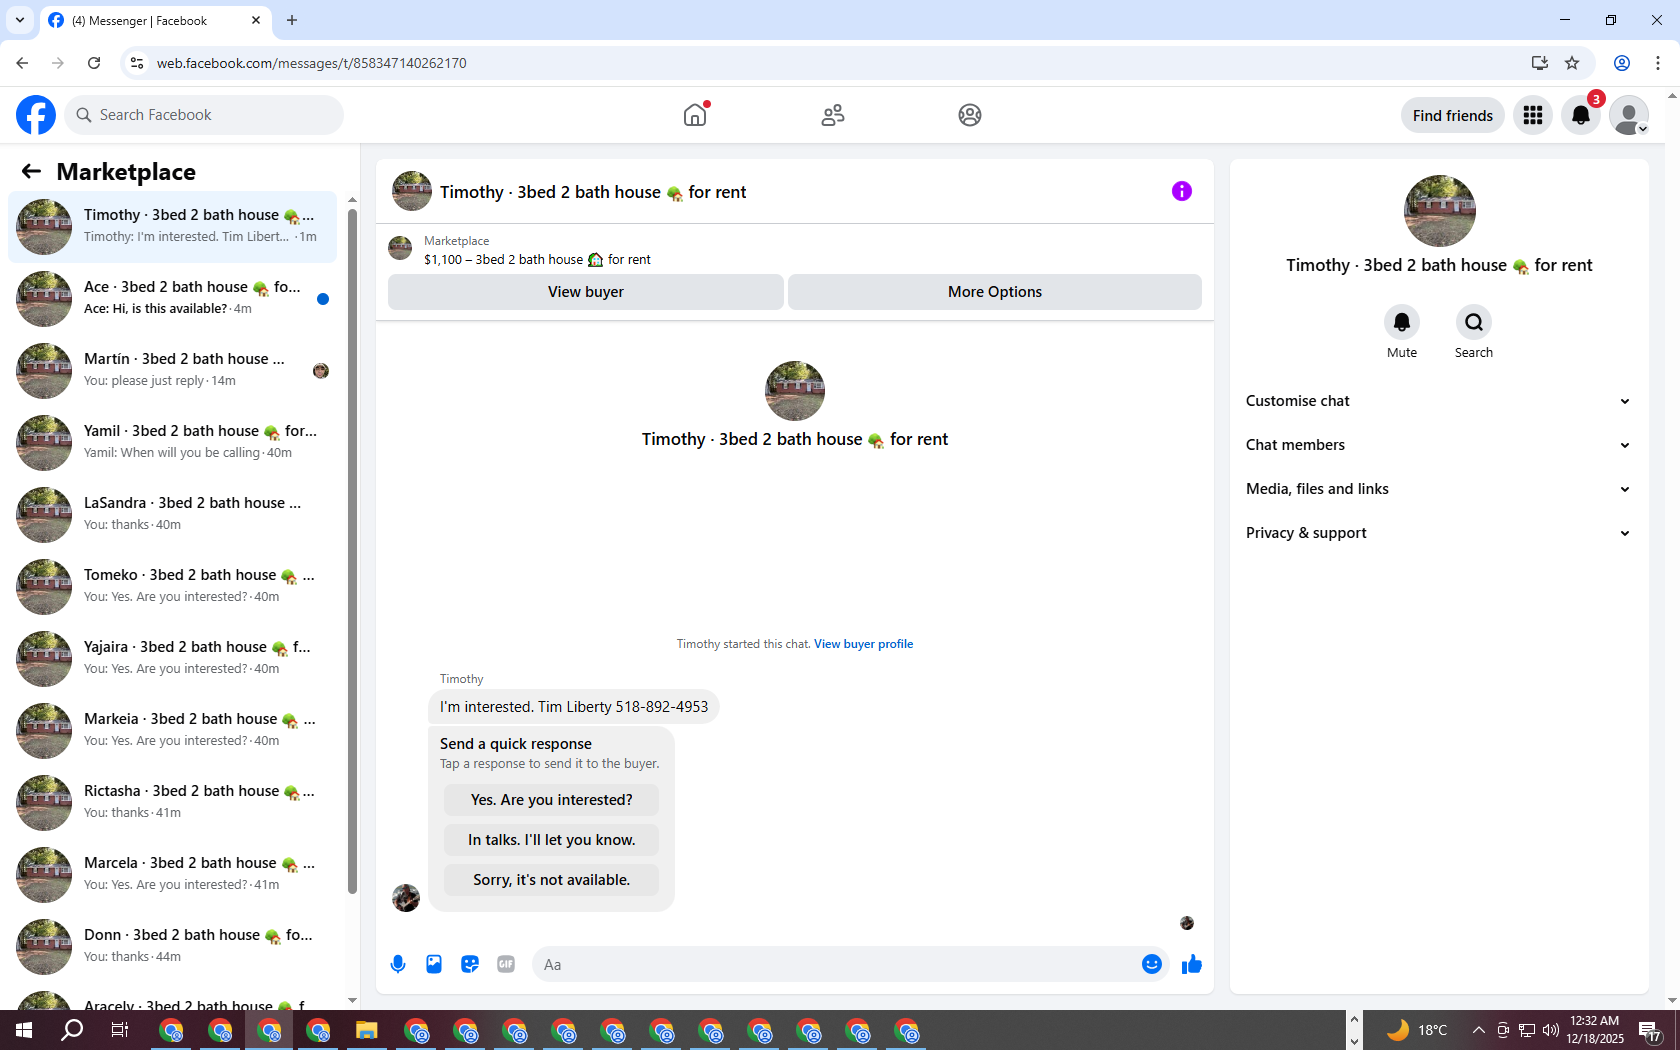
Task: Open the tab search dropdown in Chrome
Action: pyautogui.click(x=19, y=20)
